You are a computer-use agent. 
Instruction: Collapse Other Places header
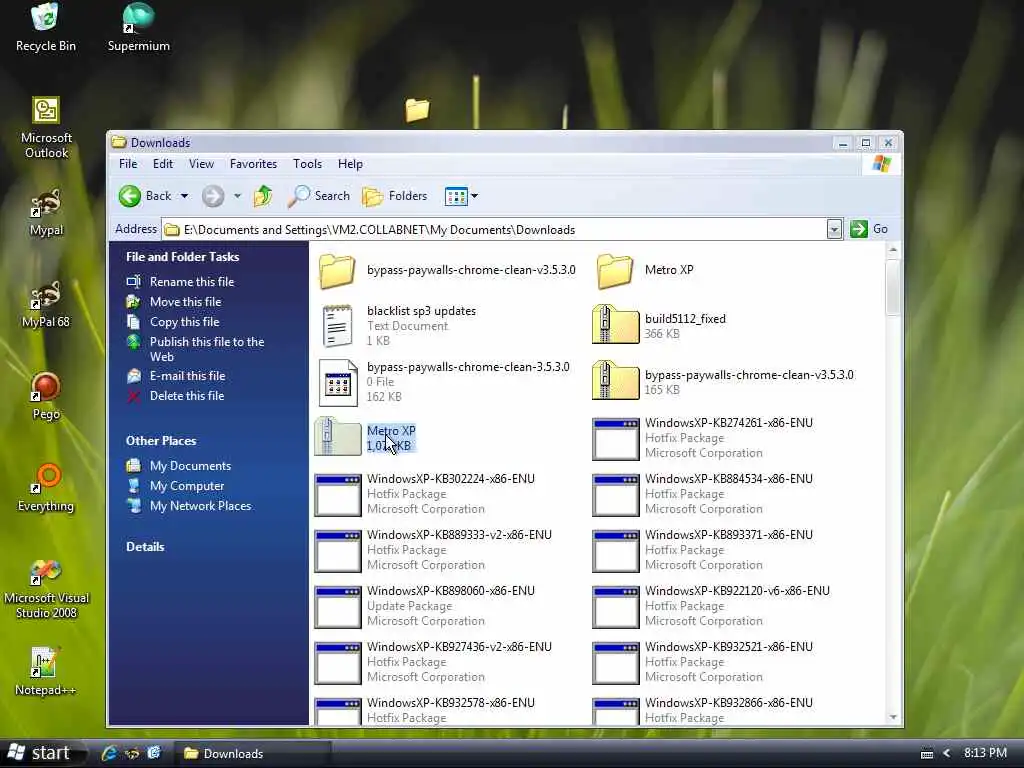161,441
